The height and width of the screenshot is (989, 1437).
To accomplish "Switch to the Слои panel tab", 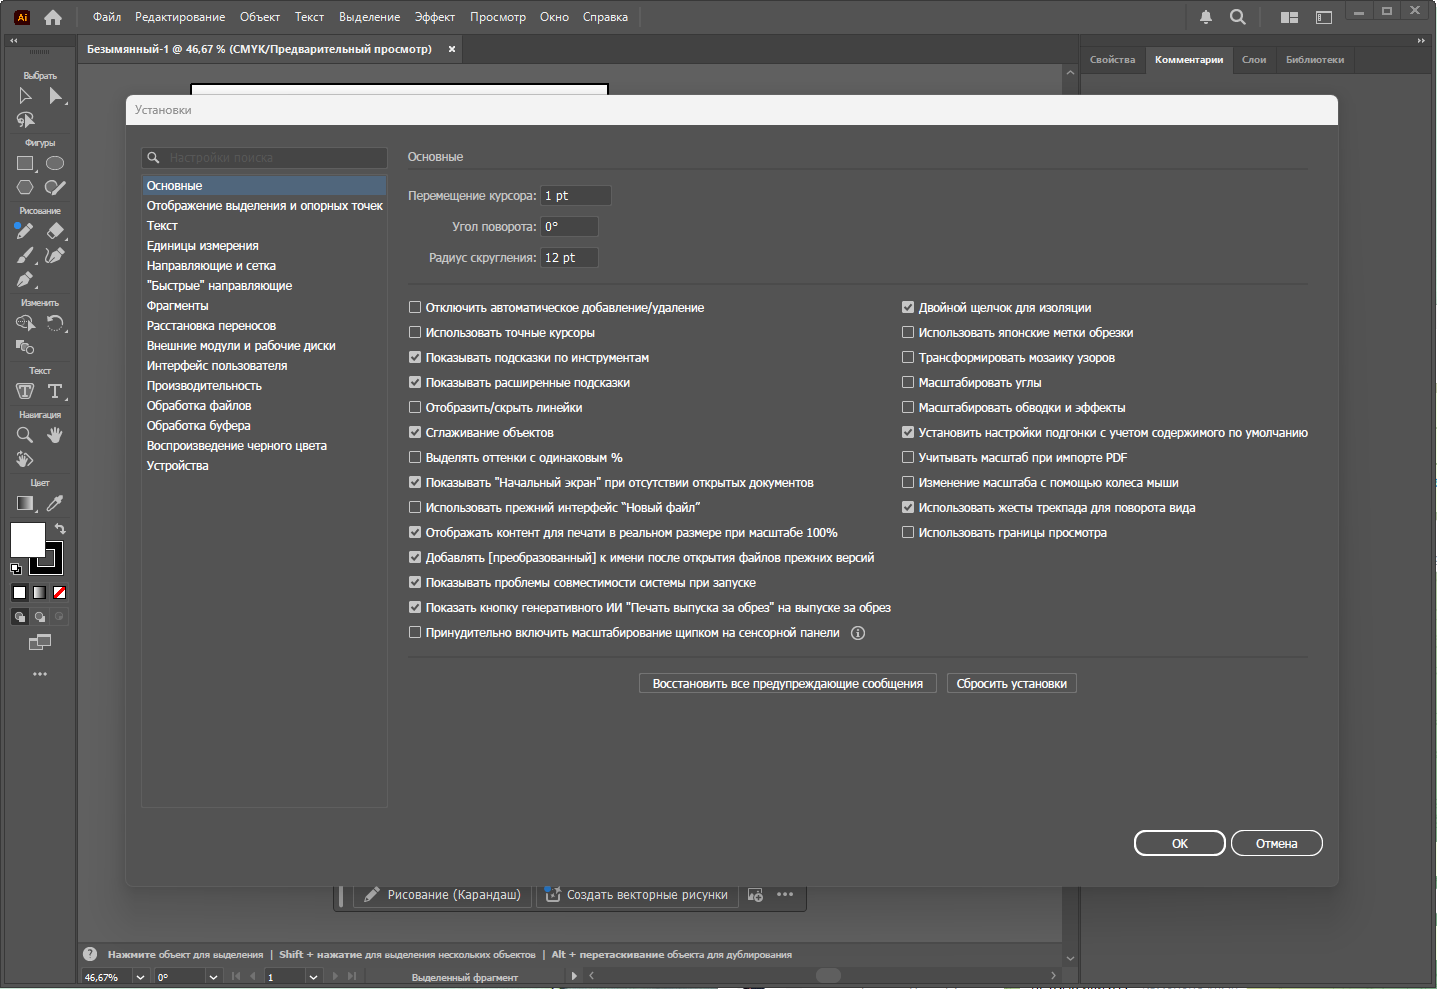I will [x=1254, y=60].
